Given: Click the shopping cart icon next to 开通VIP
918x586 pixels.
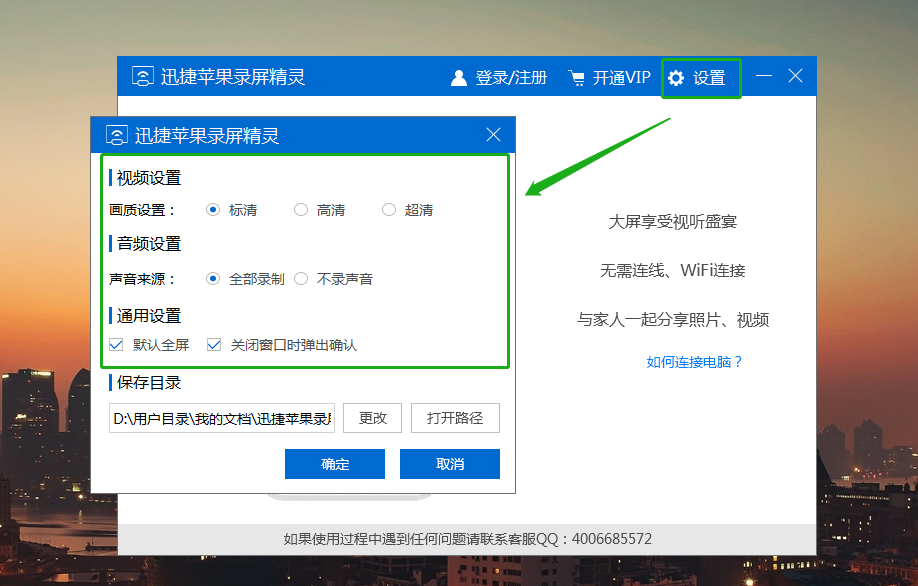Looking at the screenshot, I should [x=575, y=76].
